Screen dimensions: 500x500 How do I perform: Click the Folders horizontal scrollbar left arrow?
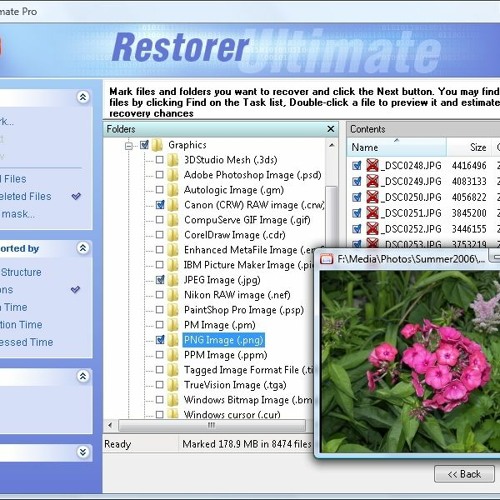click(x=110, y=425)
